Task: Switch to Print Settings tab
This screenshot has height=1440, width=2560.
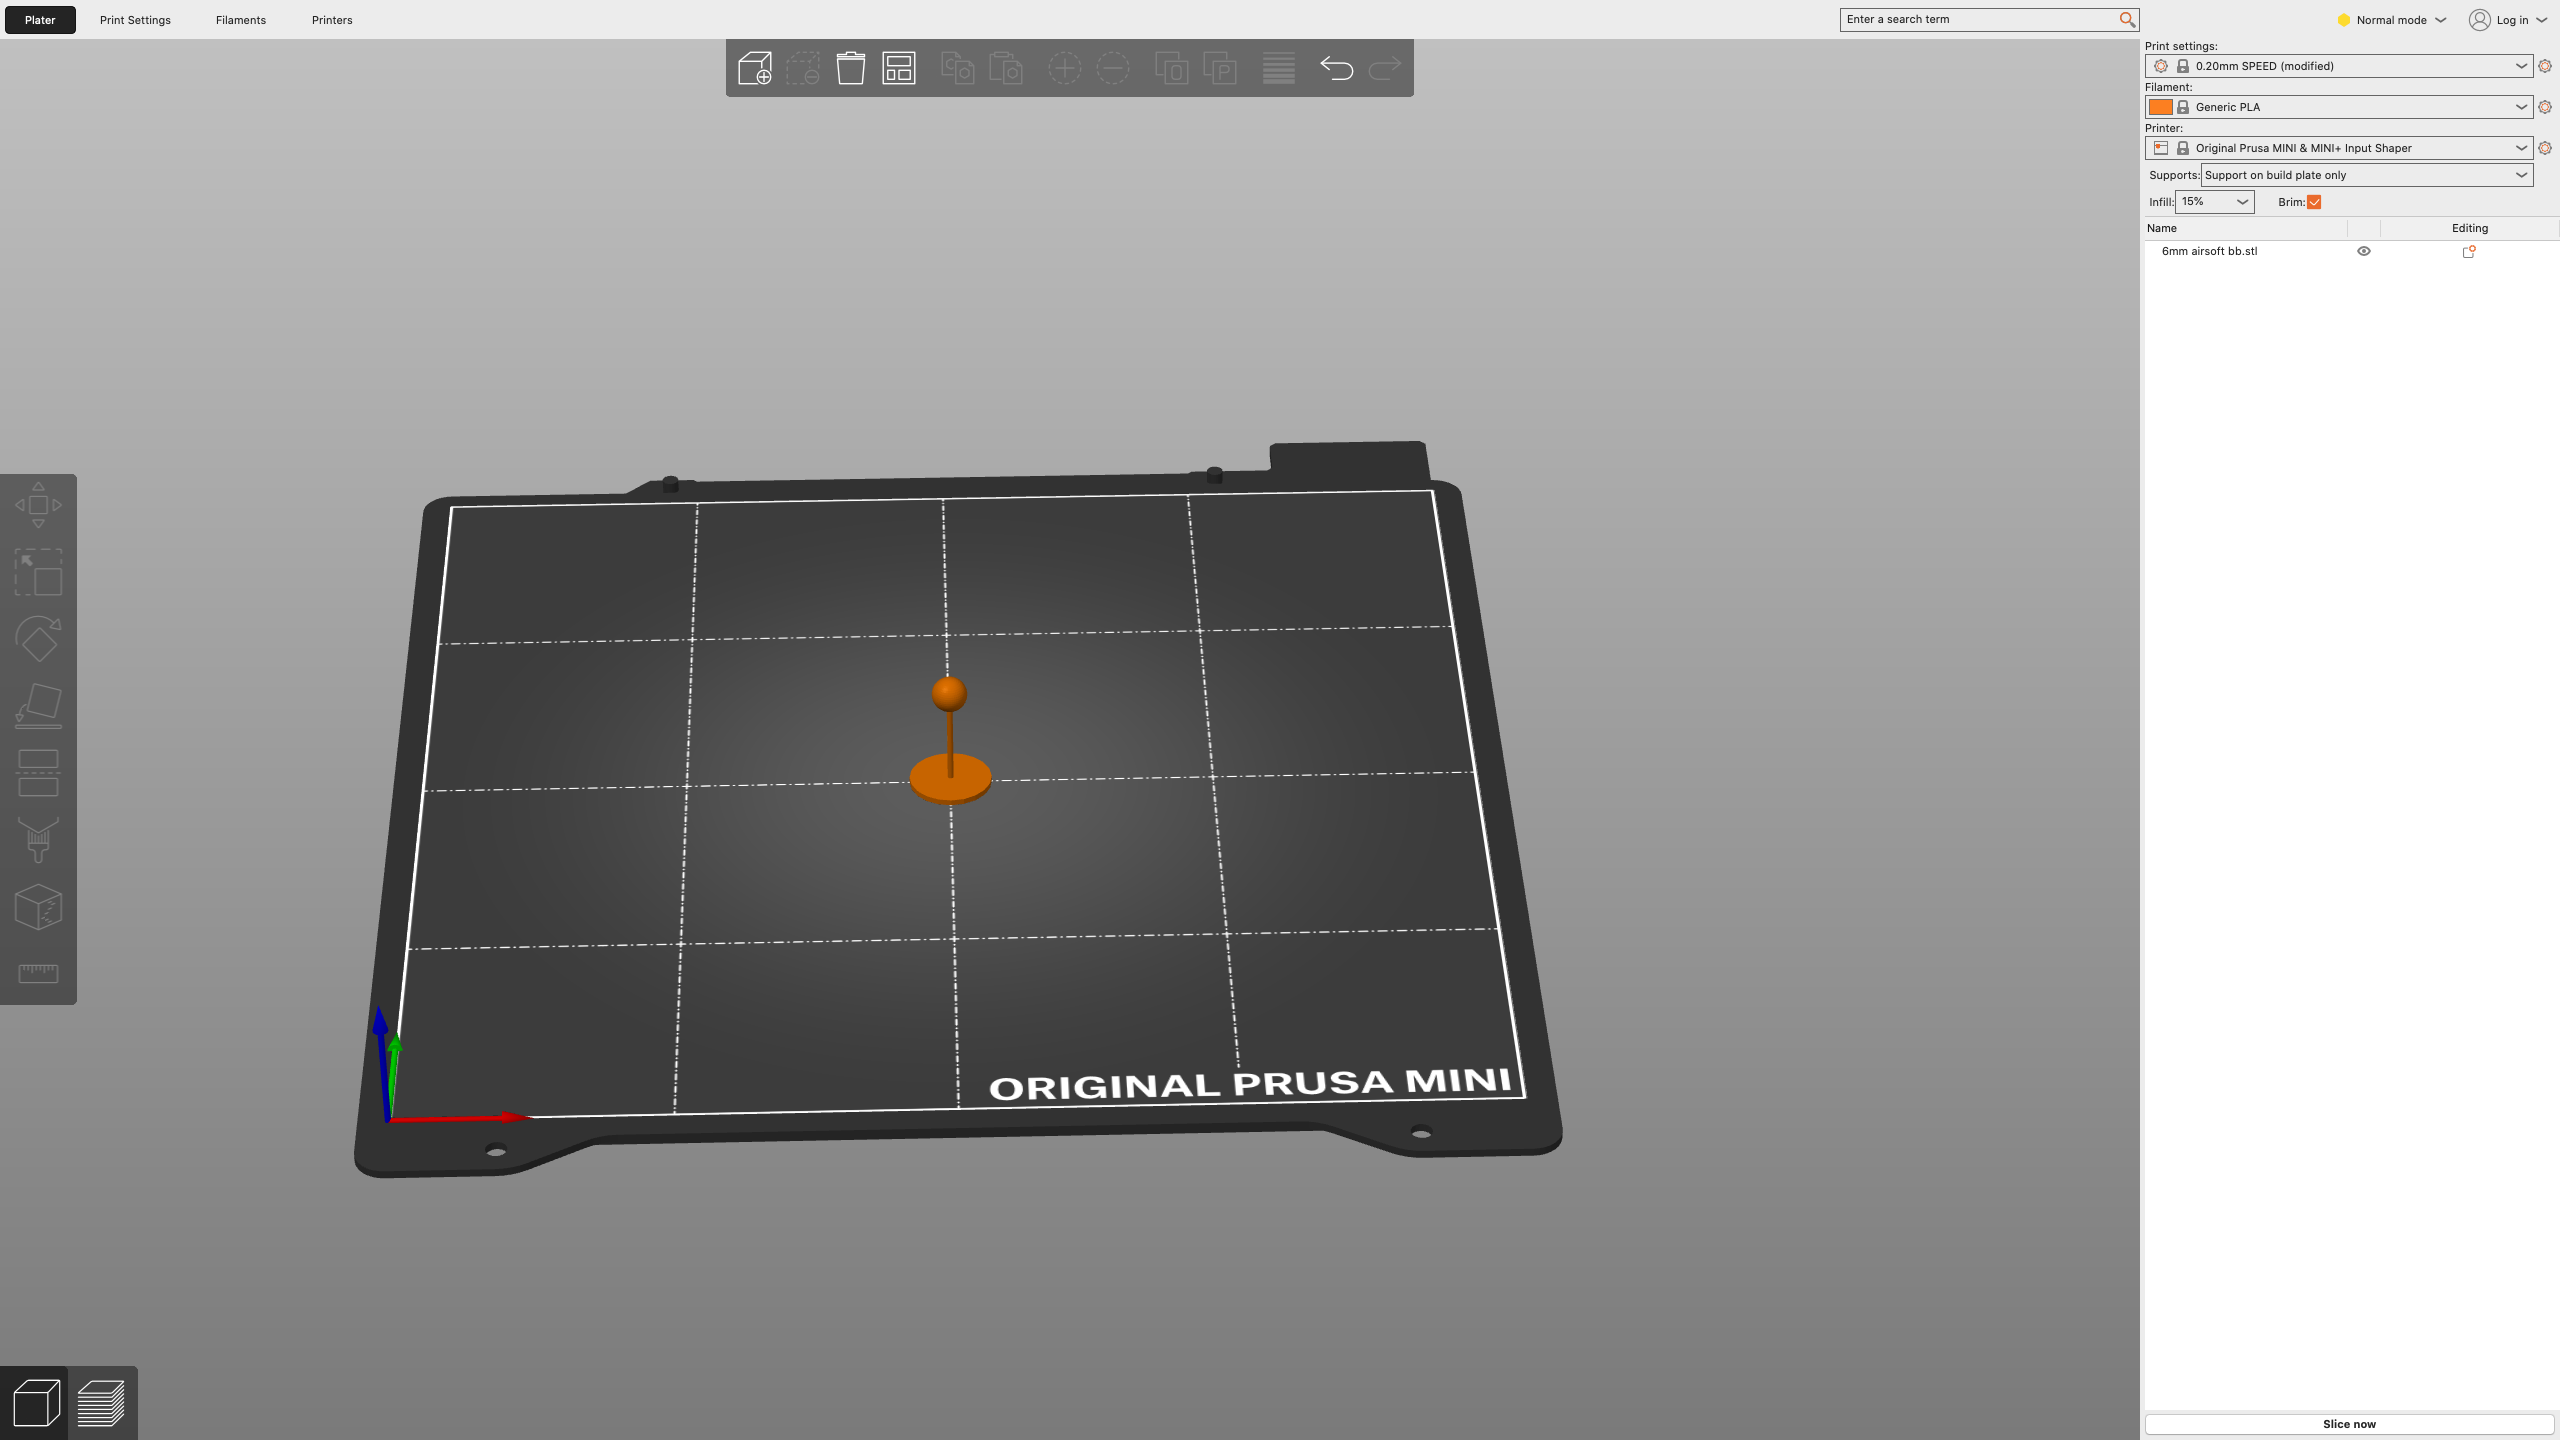Action: pos(135,20)
